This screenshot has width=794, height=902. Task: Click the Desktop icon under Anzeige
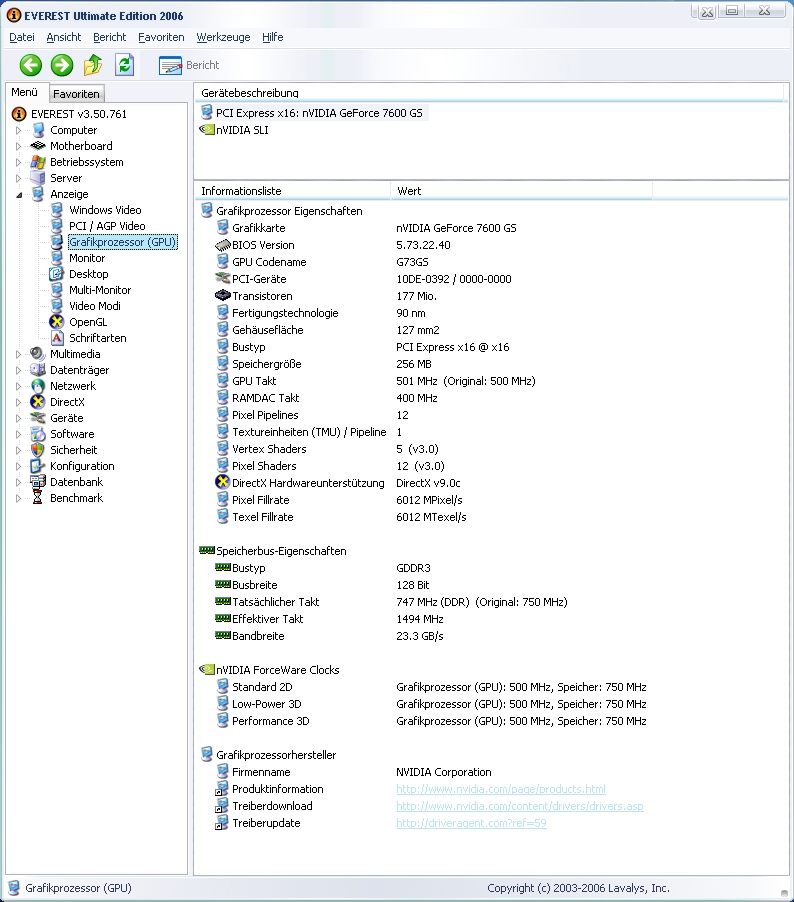[x=56, y=274]
